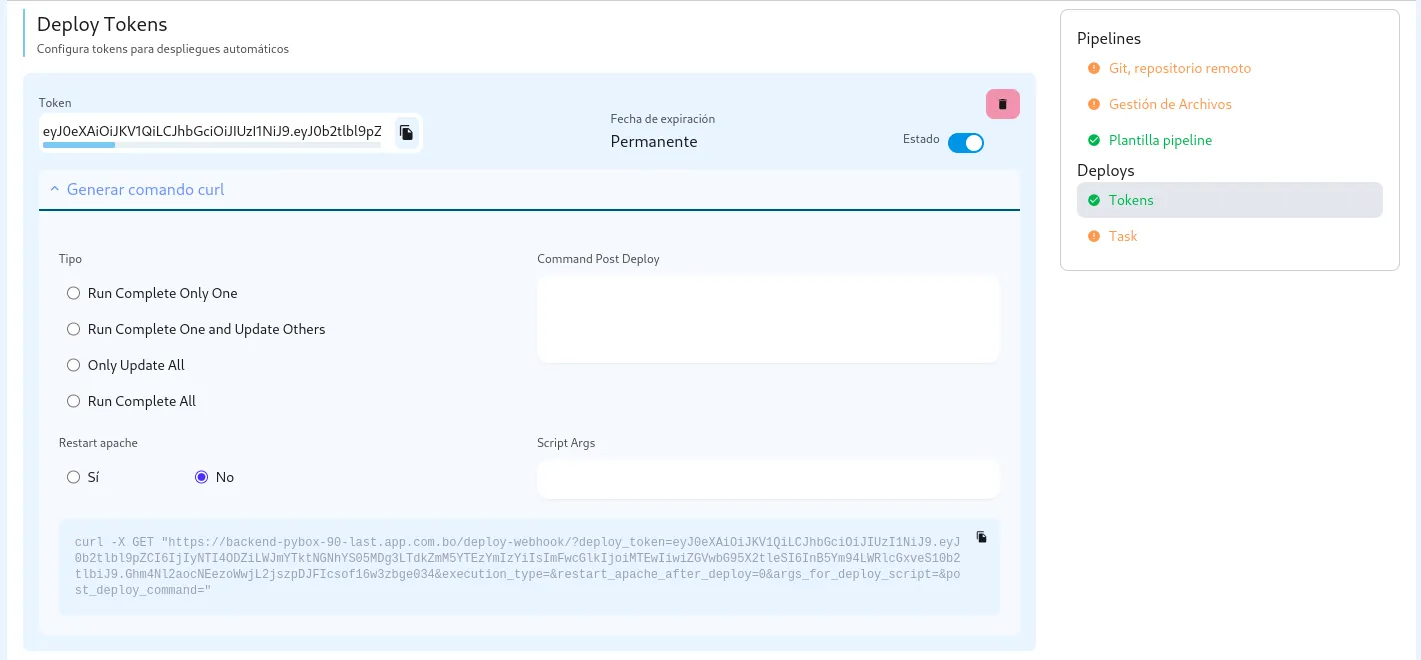The image size is (1421, 660).
Task: Select the Run Complete Only One option
Action: pyautogui.click(x=73, y=293)
